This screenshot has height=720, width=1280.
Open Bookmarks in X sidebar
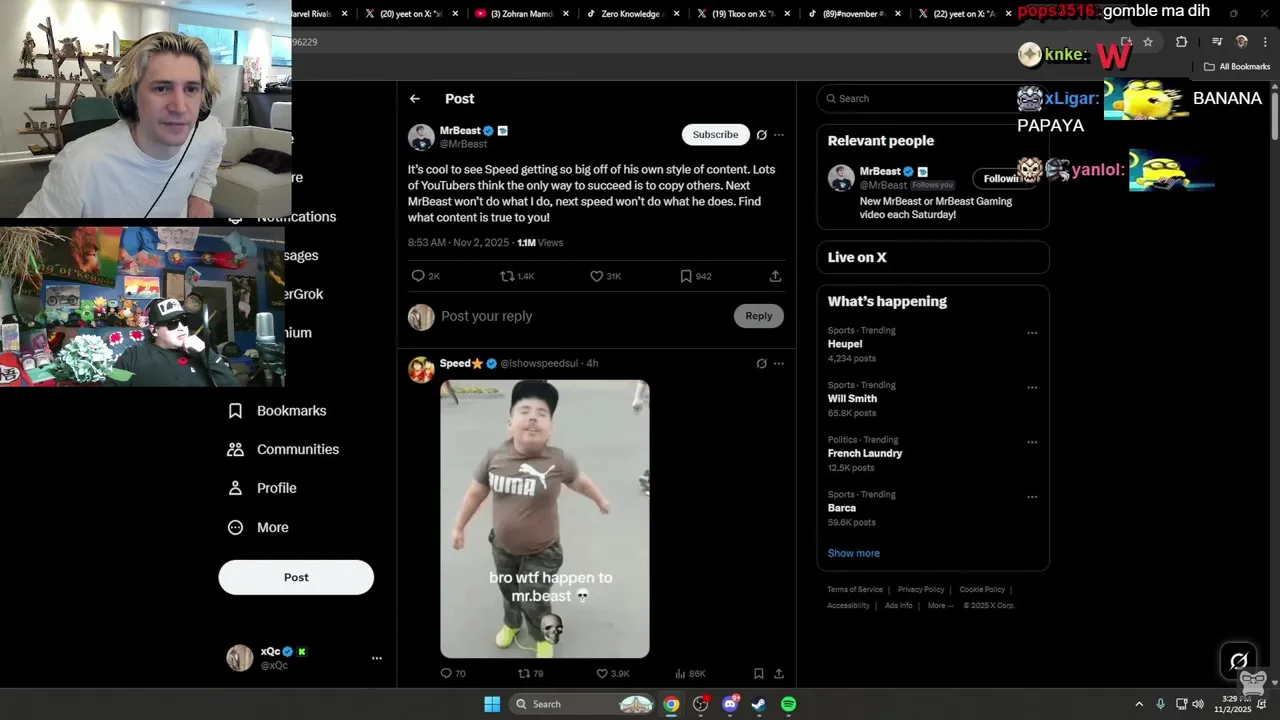pyautogui.click(x=277, y=411)
